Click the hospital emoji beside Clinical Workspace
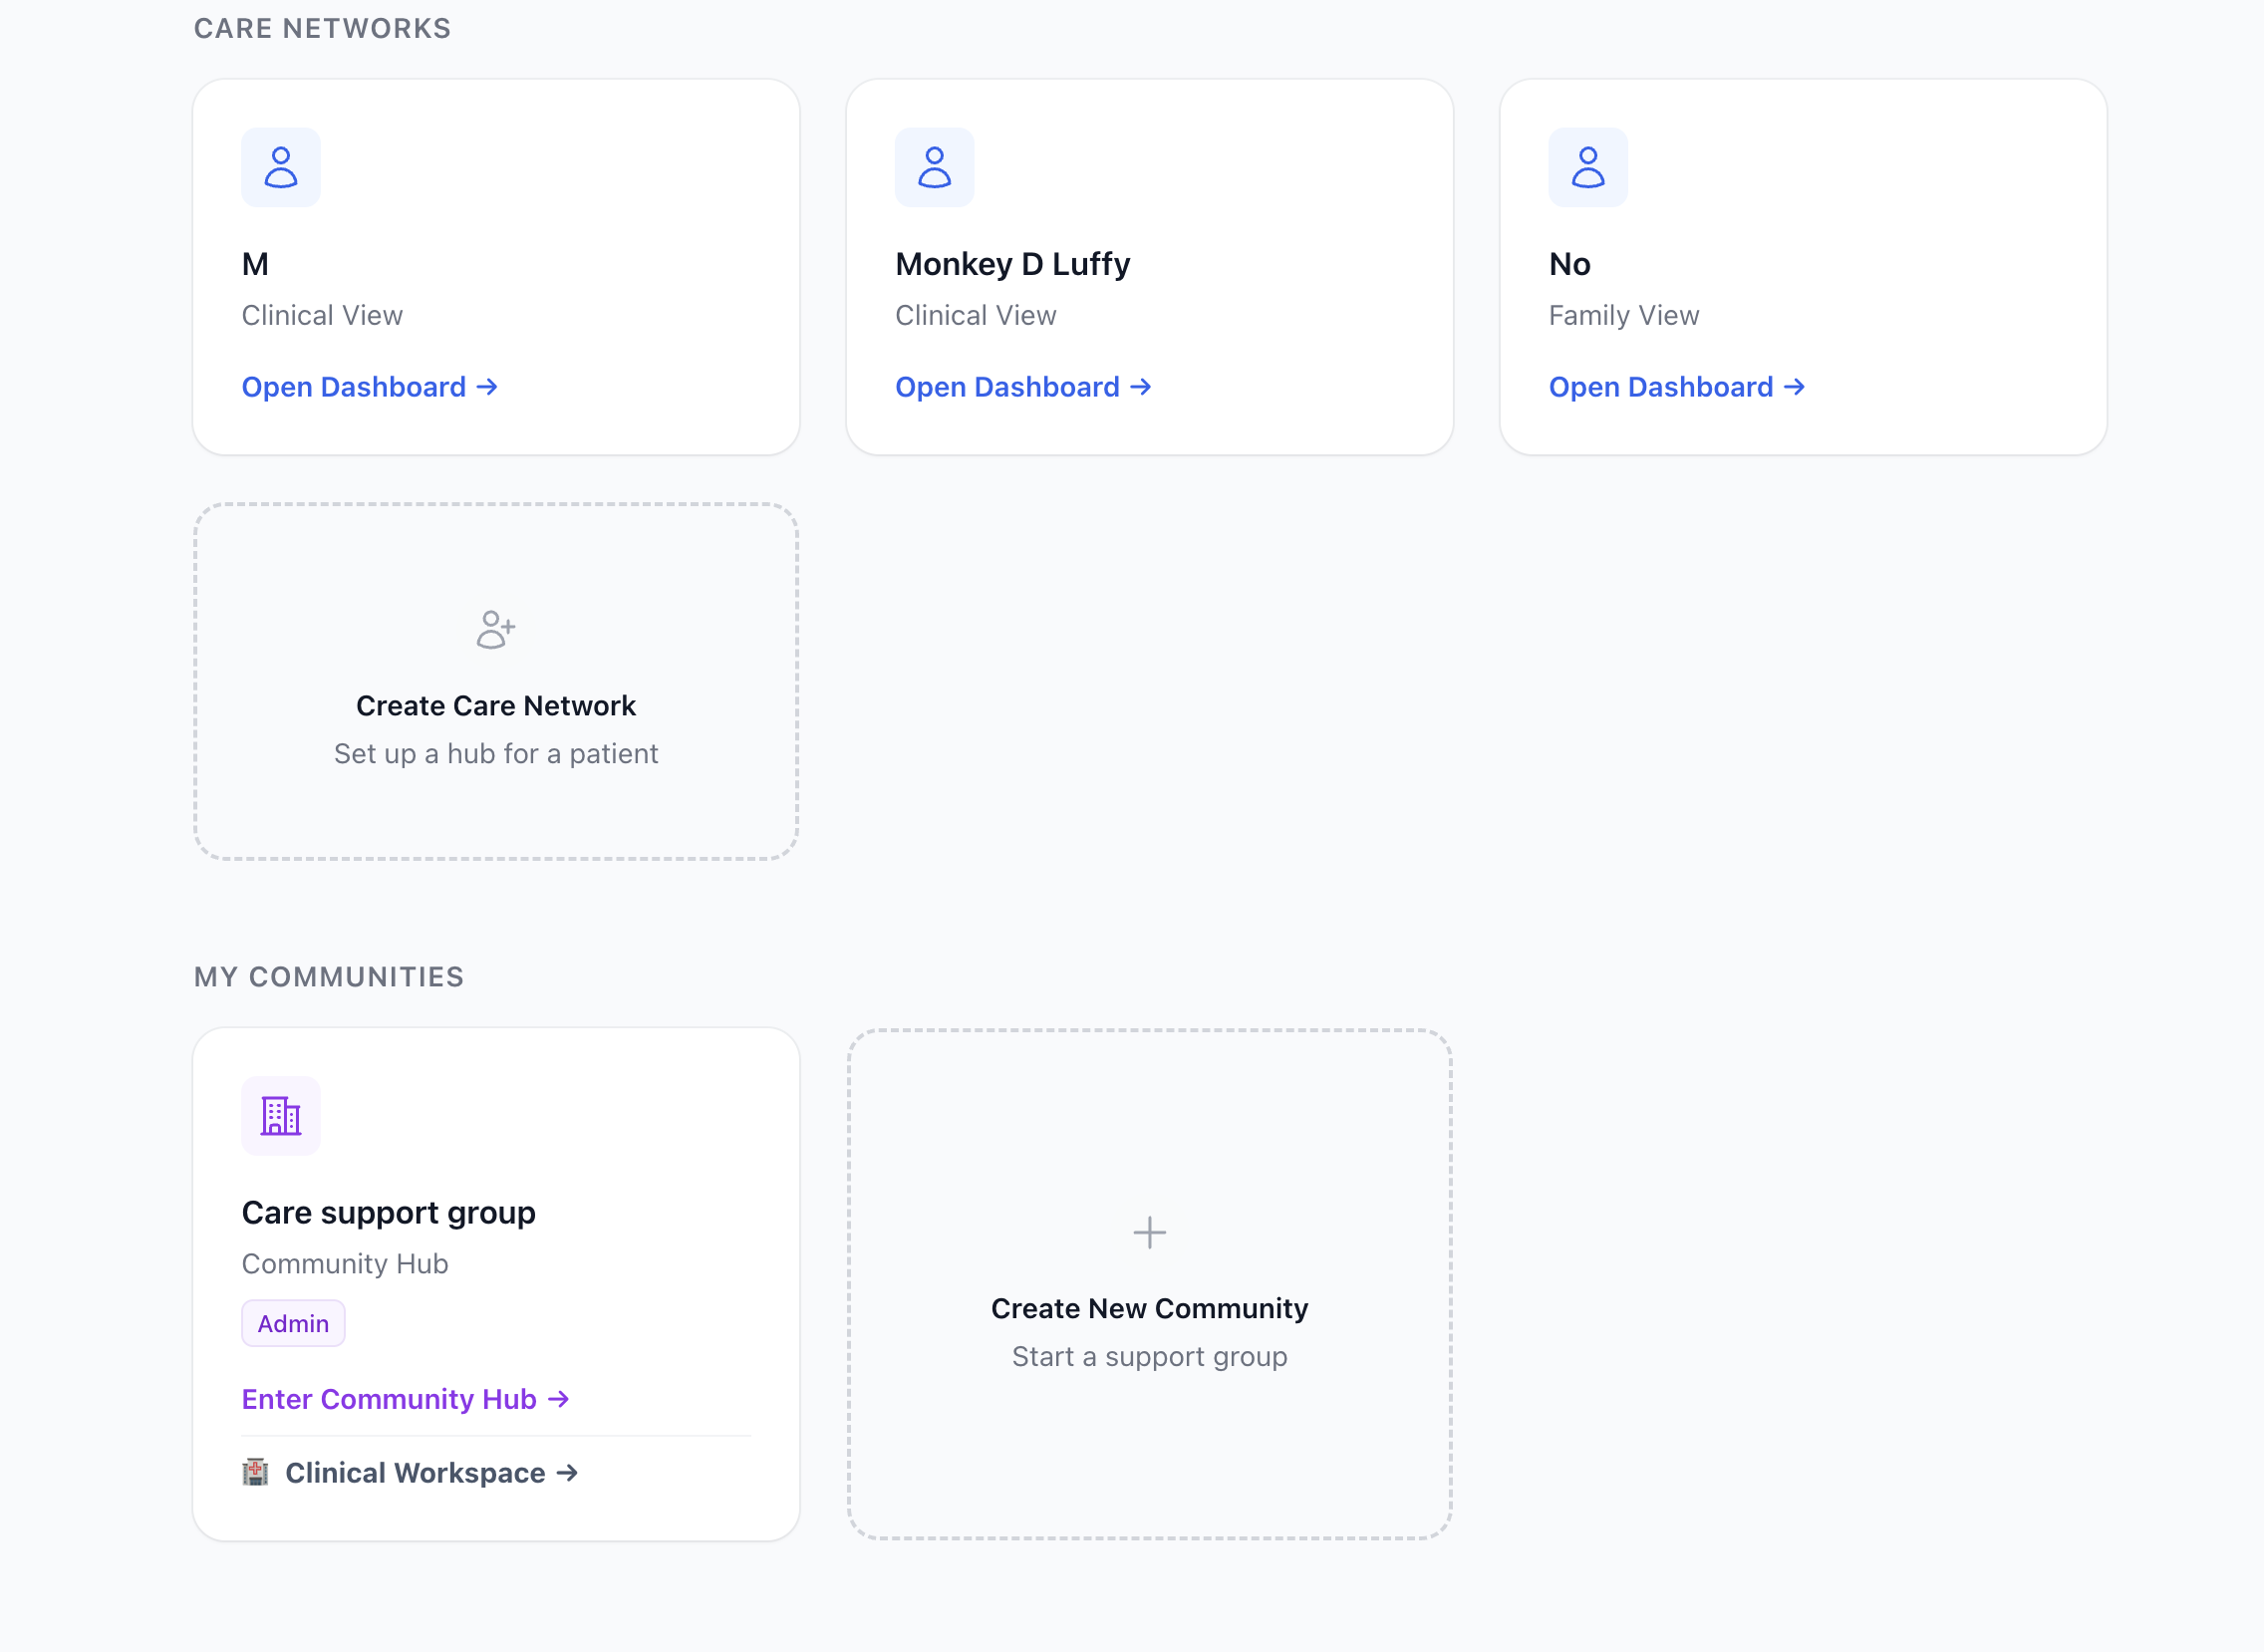 [255, 1472]
